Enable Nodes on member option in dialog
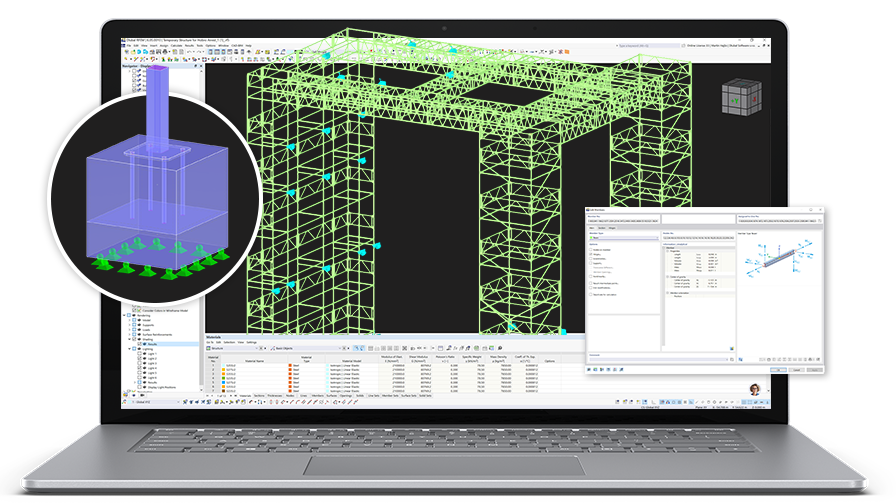The height and width of the screenshot is (504, 896). coord(590,250)
